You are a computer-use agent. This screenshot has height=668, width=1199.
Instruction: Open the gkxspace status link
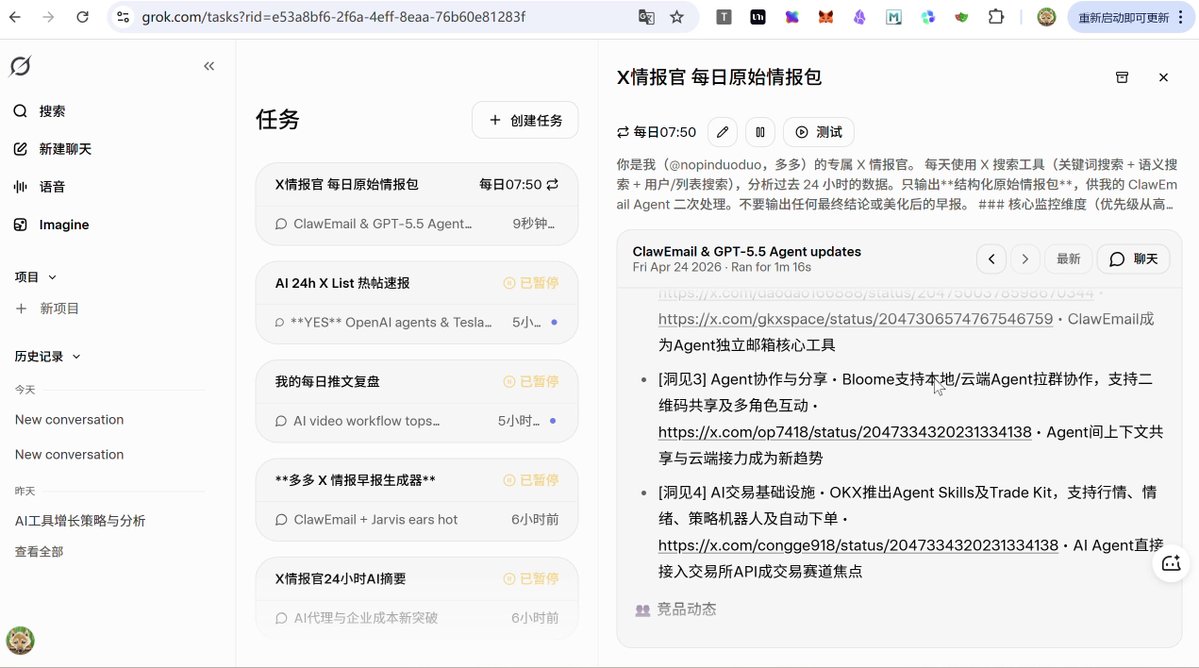855,319
